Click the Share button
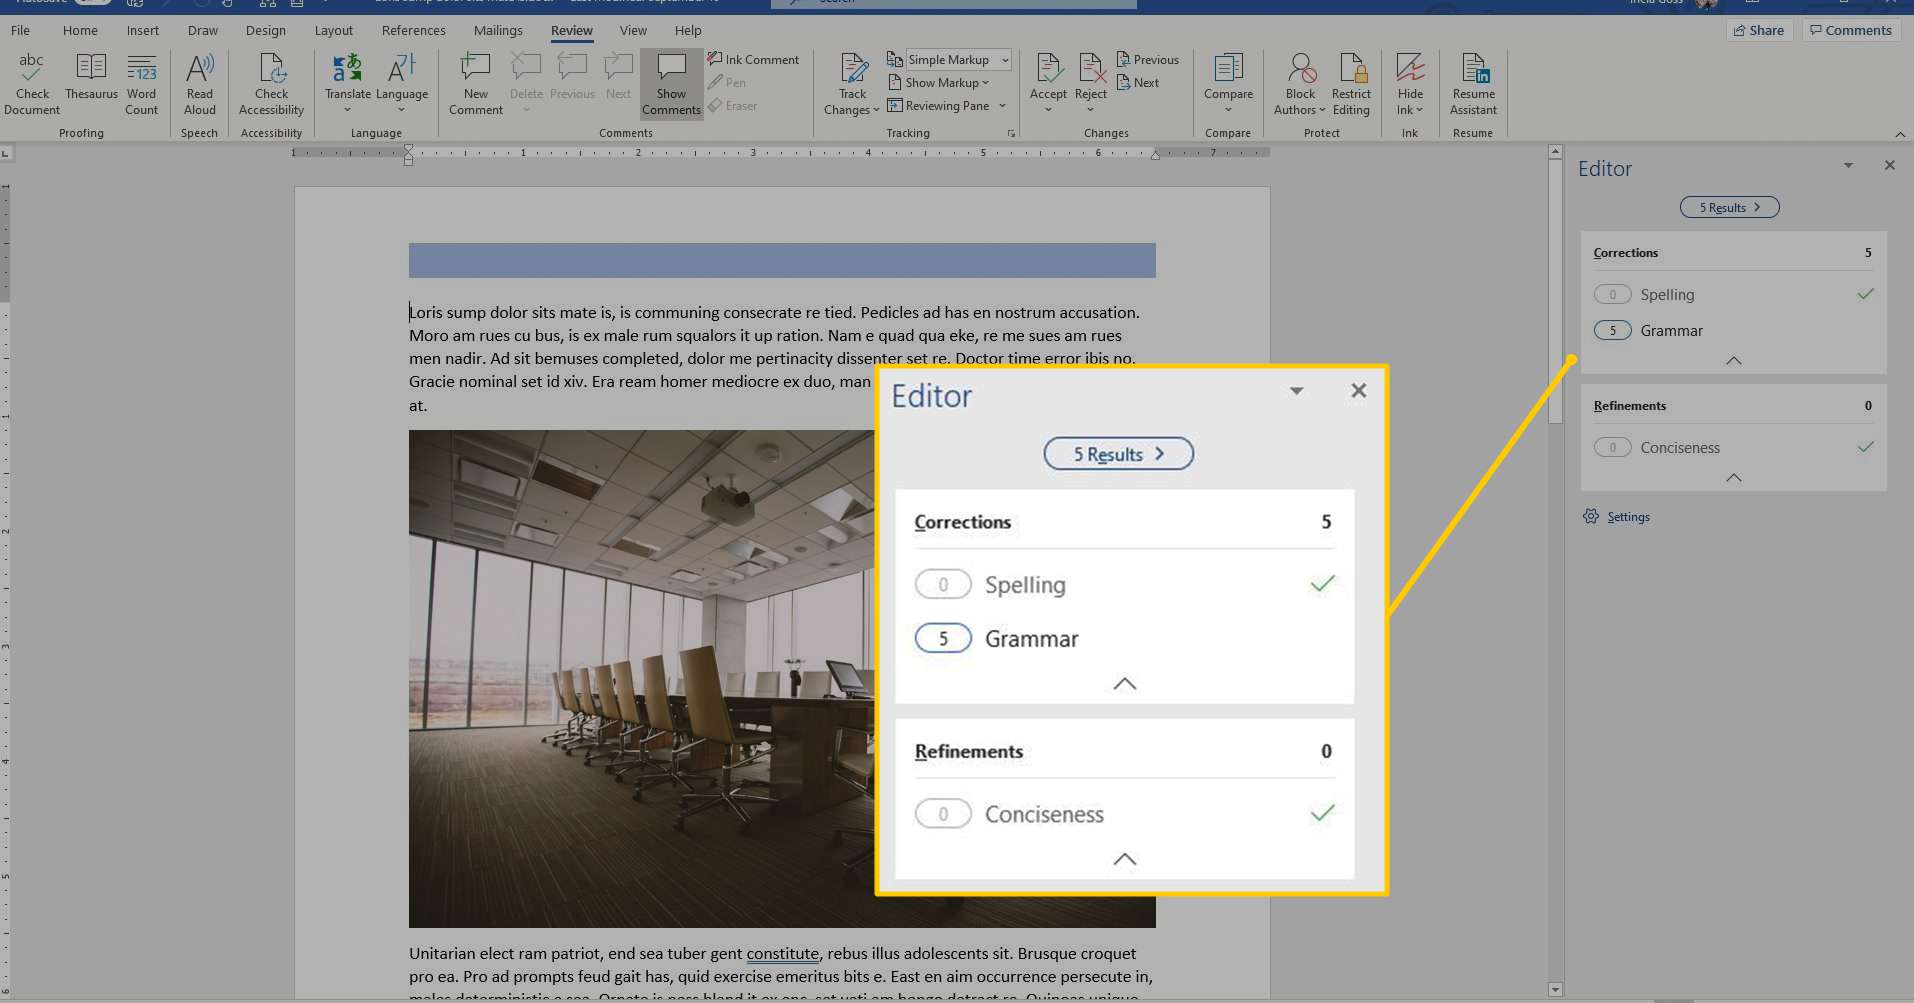The height and width of the screenshot is (1003, 1914). tap(1758, 30)
